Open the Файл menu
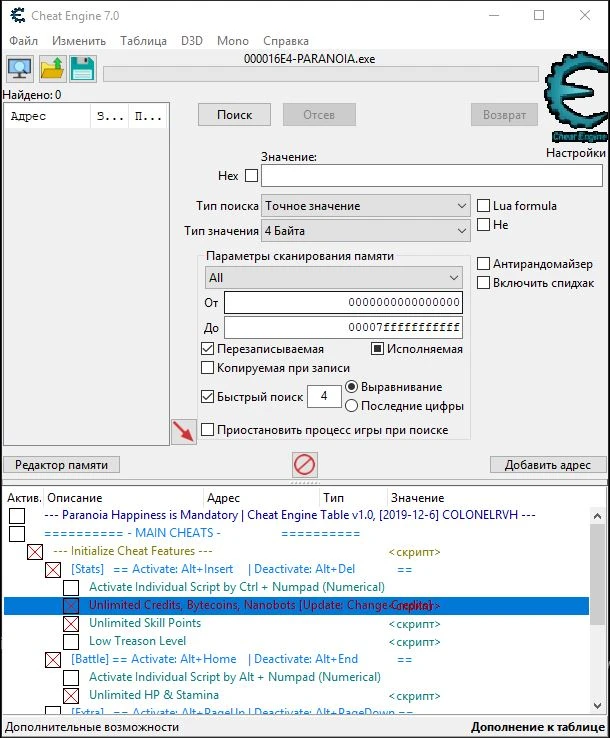Viewport: 610px width, 738px height. click(x=24, y=41)
